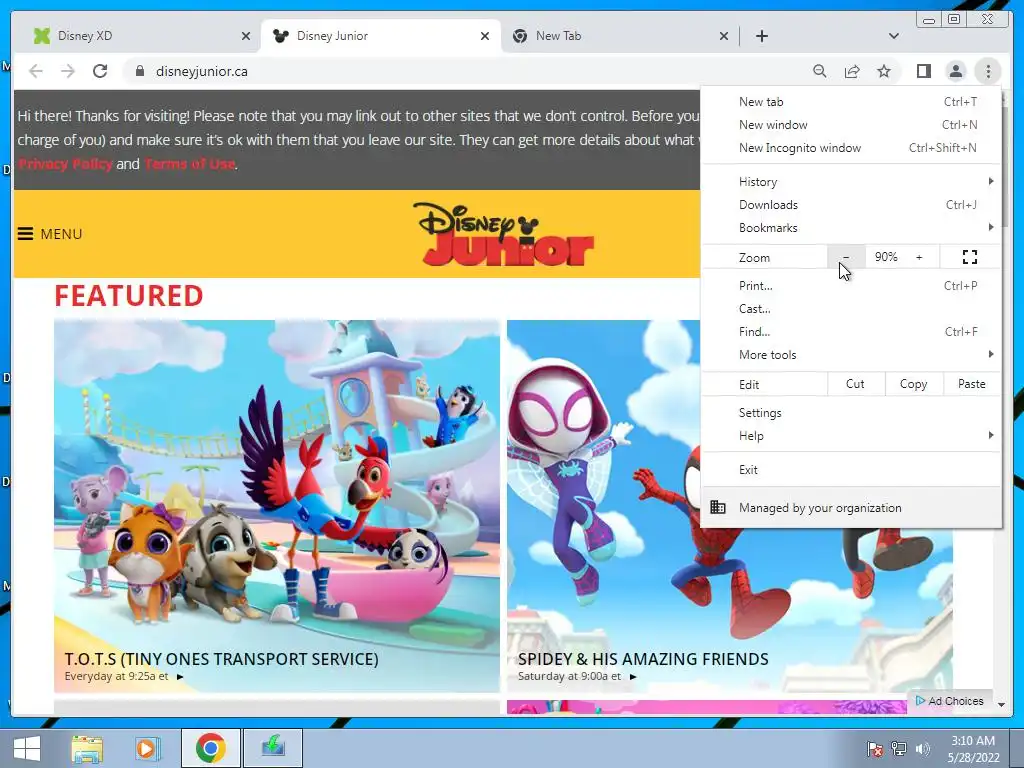This screenshot has height=768, width=1024.
Task: Click the share this page icon
Action: tap(852, 71)
